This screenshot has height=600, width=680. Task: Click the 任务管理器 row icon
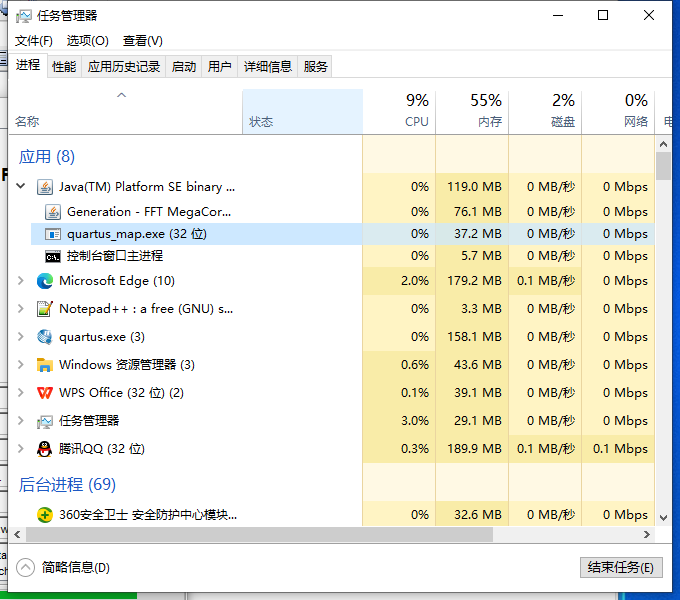tap(45, 421)
